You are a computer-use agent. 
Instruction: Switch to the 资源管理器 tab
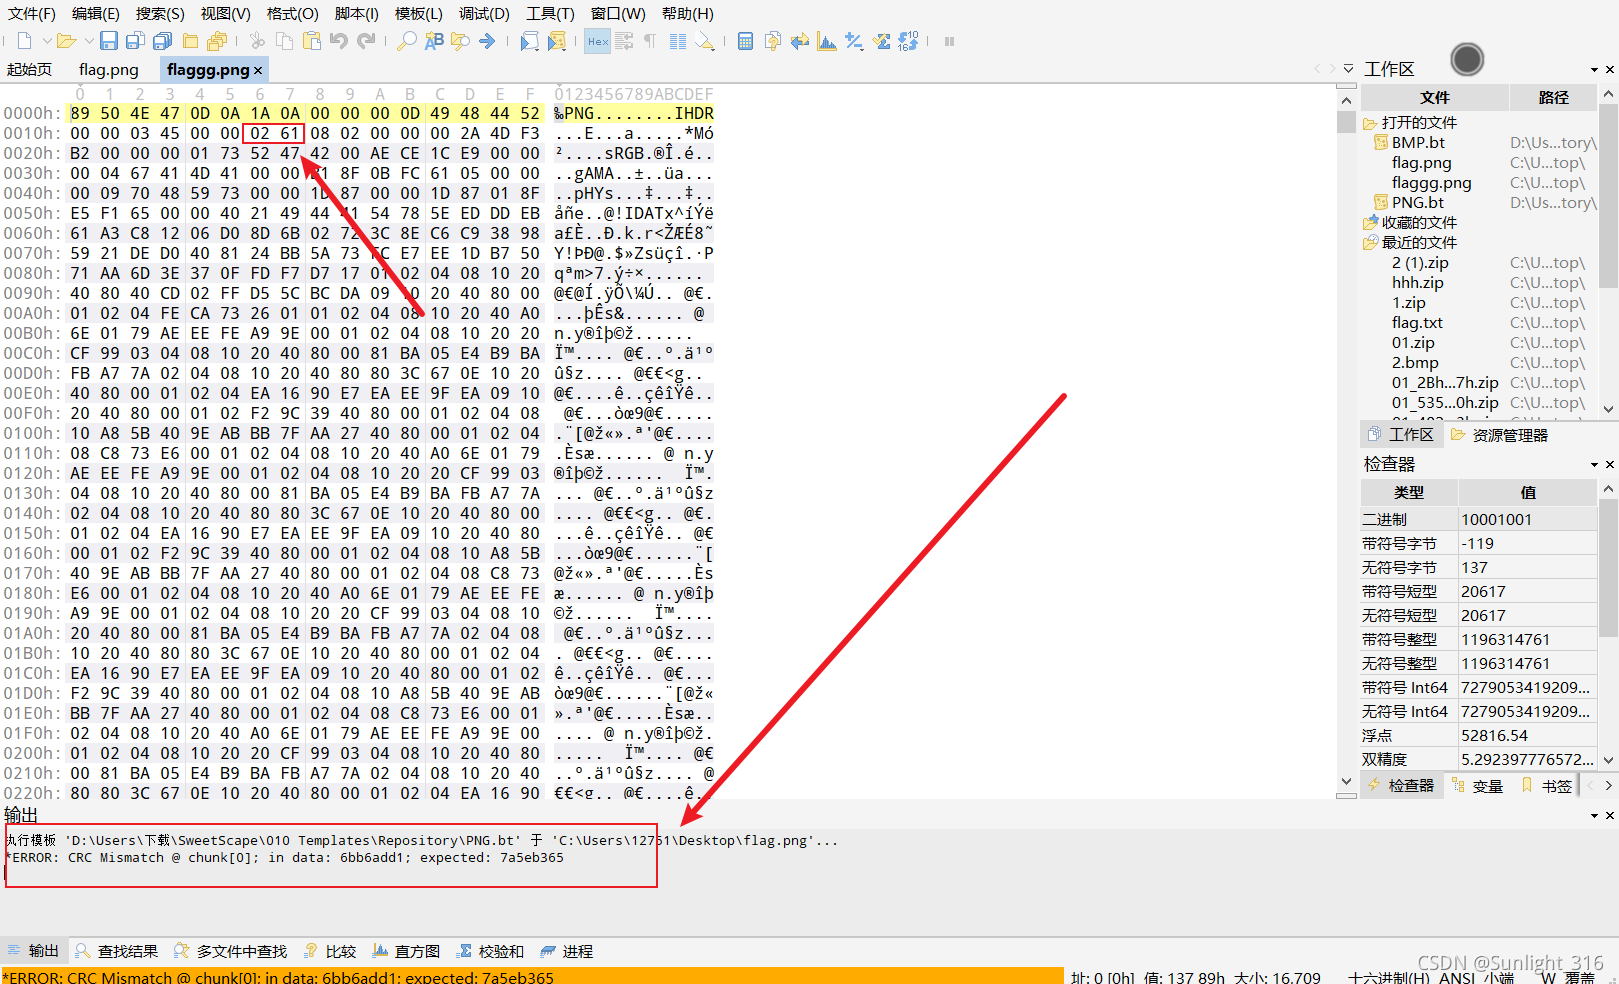click(1499, 435)
